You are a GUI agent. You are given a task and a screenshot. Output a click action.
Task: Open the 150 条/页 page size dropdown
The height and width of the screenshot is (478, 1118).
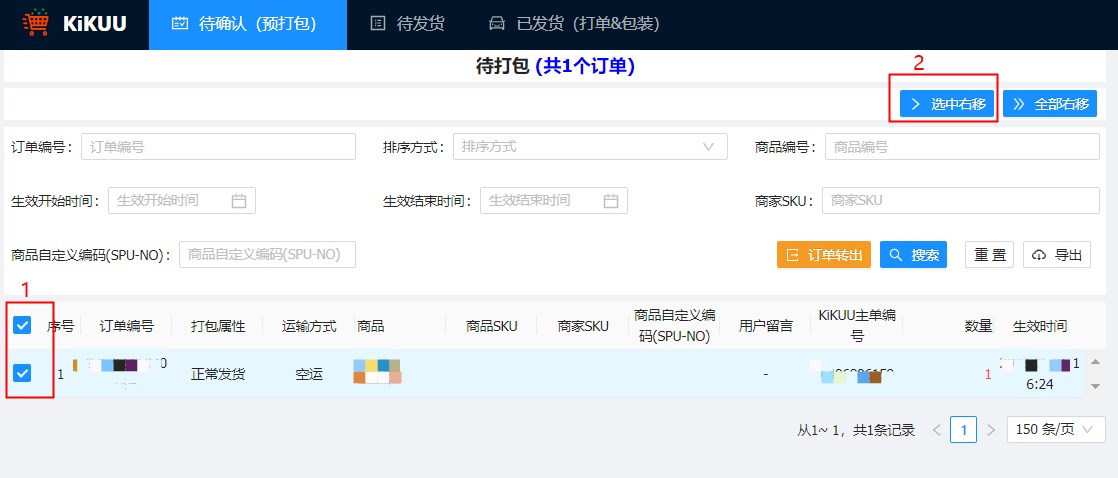click(x=1055, y=429)
